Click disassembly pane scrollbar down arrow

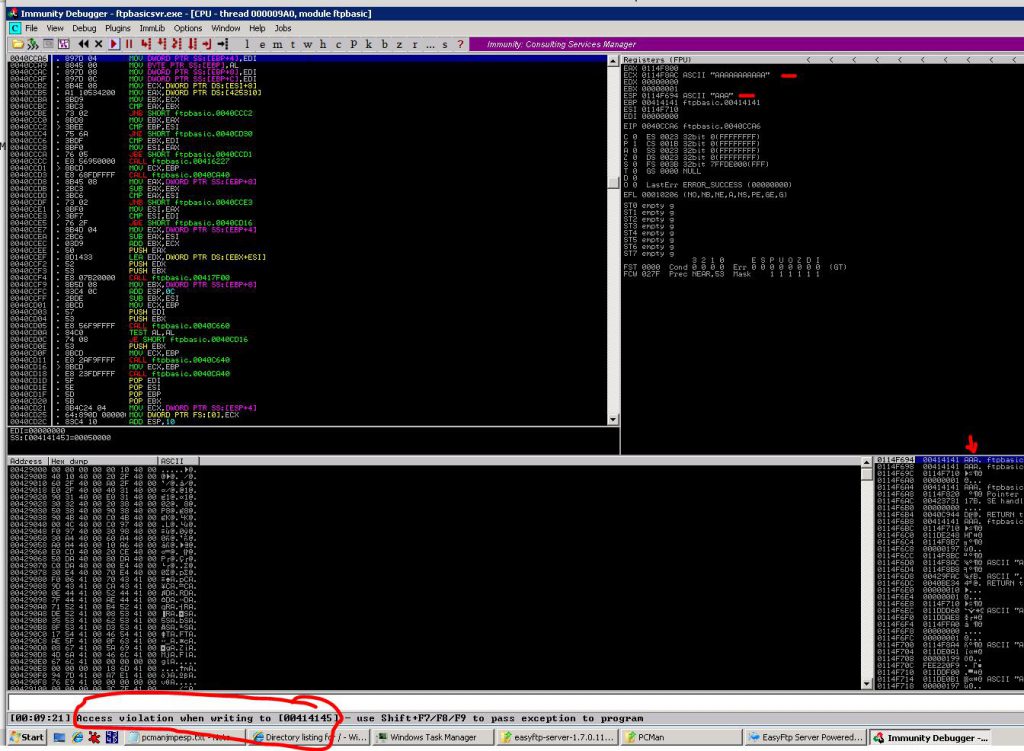613,419
